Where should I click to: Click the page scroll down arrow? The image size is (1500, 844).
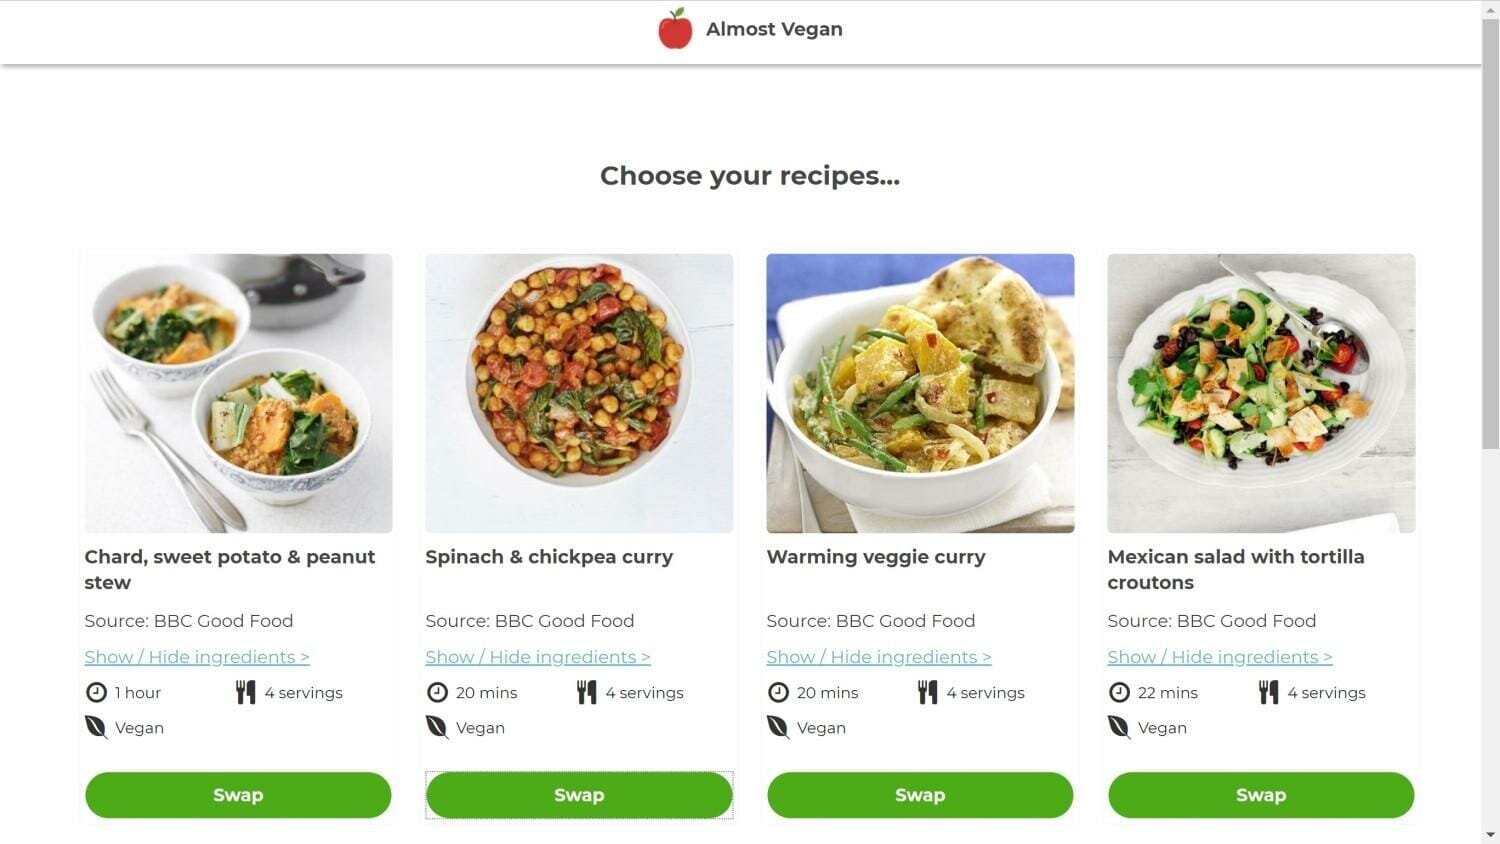(1491, 835)
